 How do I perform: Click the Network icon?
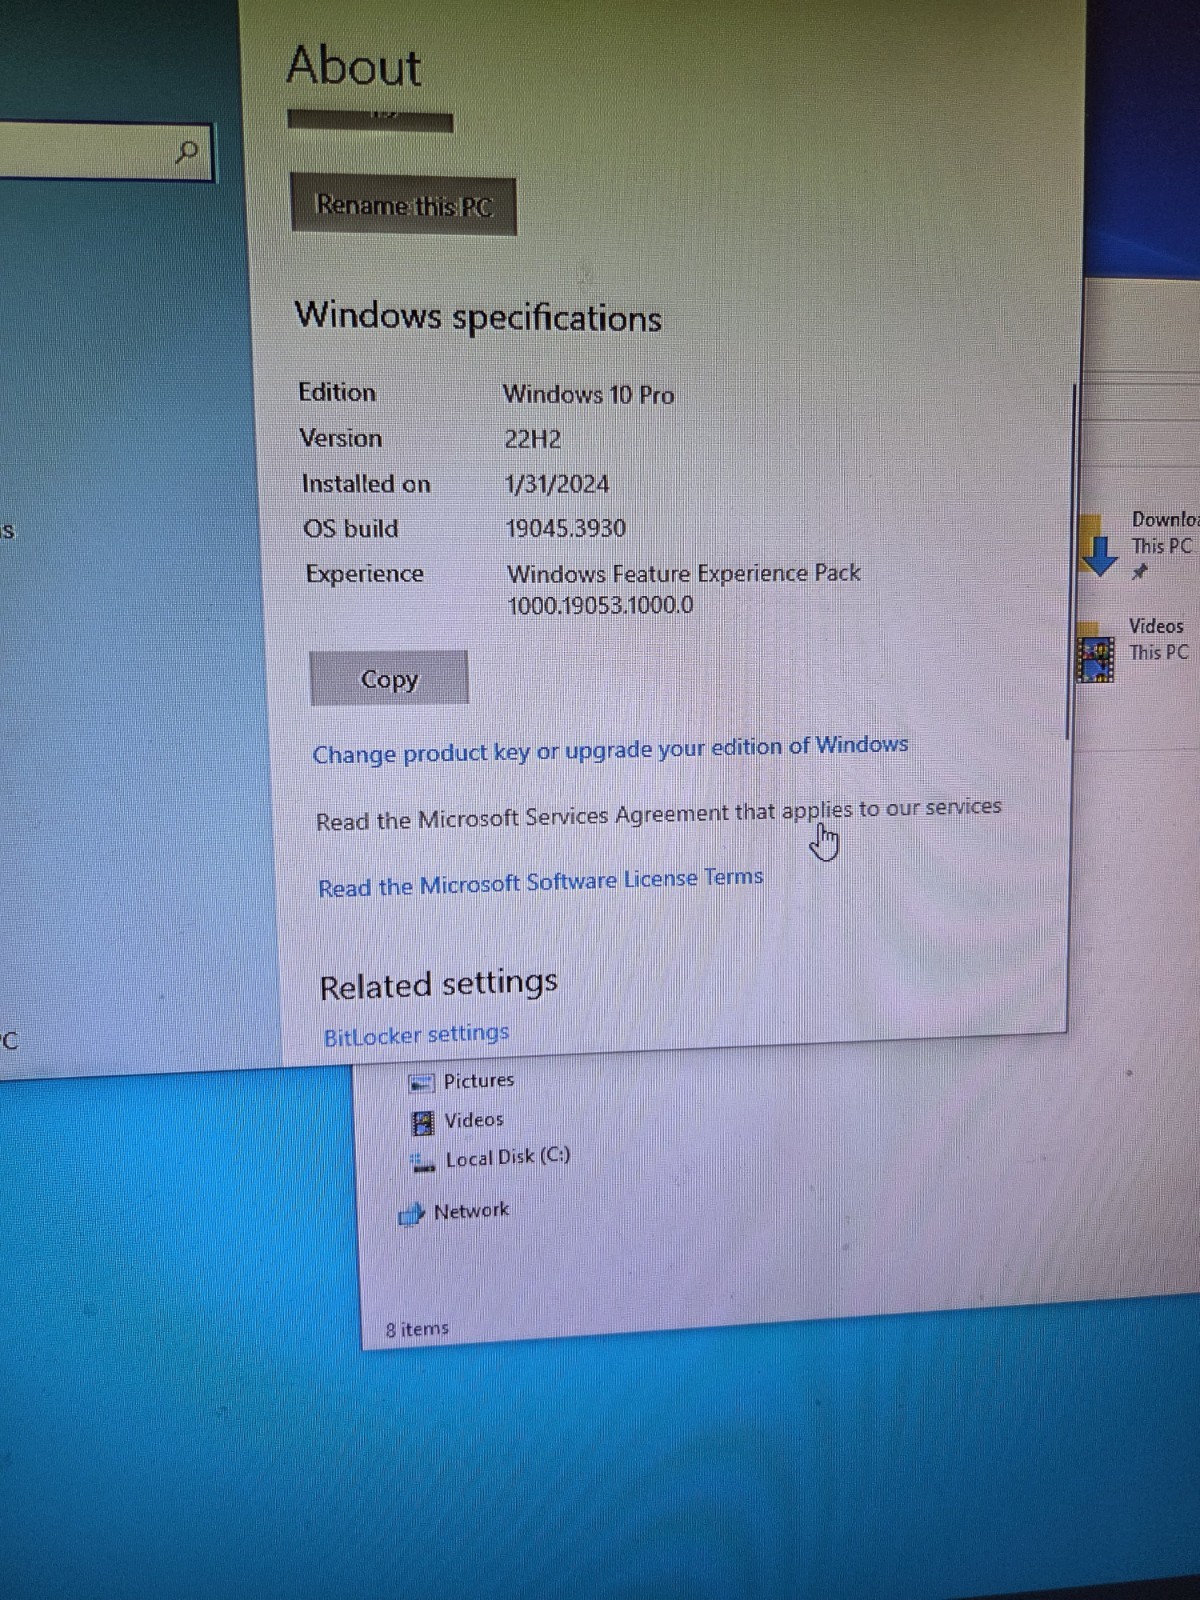(411, 1214)
